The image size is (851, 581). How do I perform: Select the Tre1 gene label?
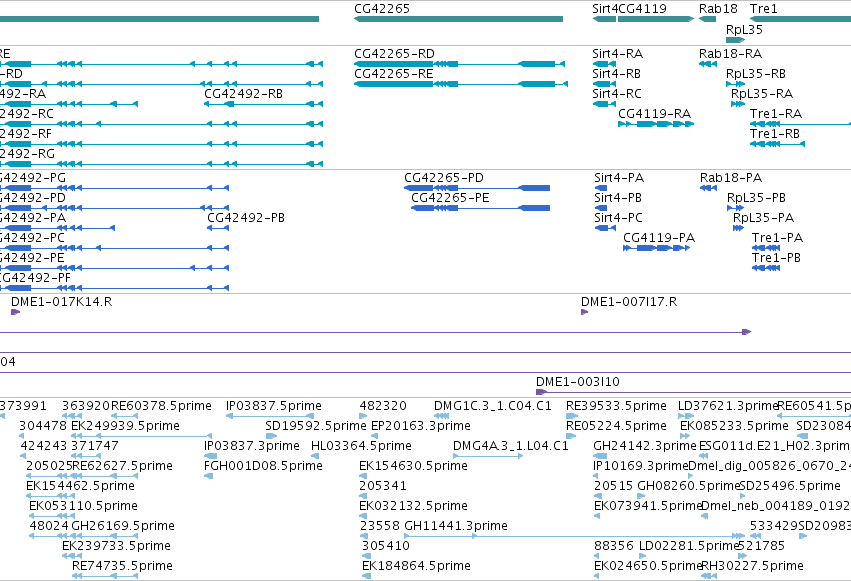tap(764, 9)
